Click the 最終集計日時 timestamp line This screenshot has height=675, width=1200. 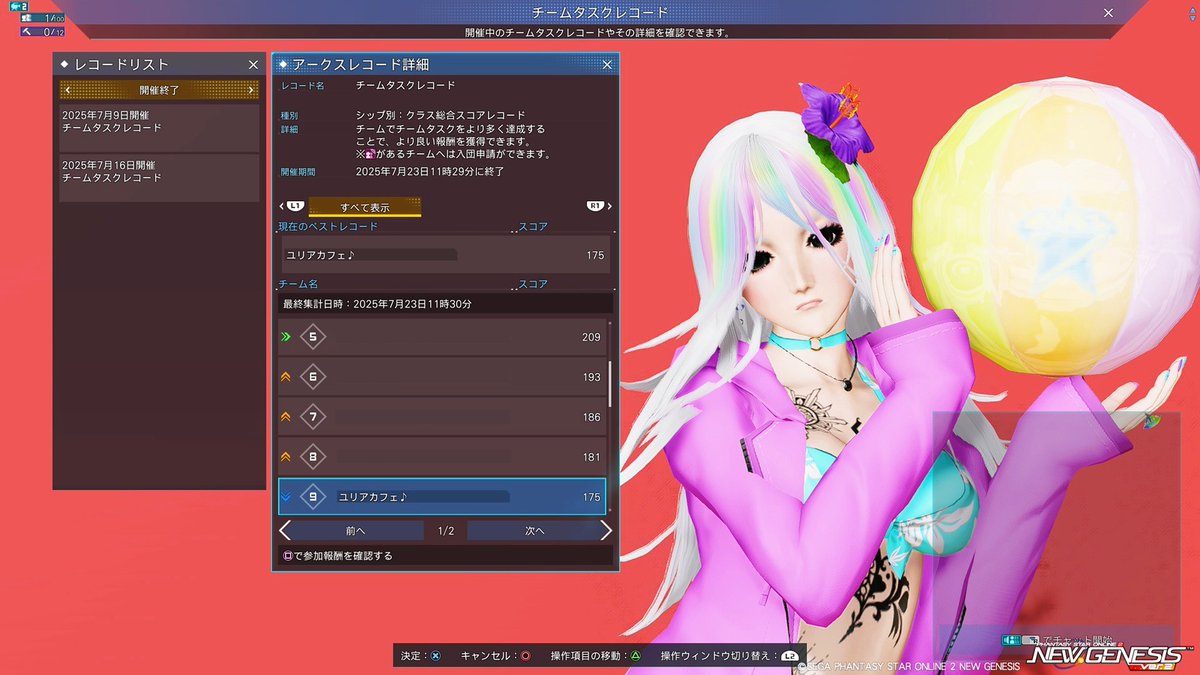click(377, 303)
